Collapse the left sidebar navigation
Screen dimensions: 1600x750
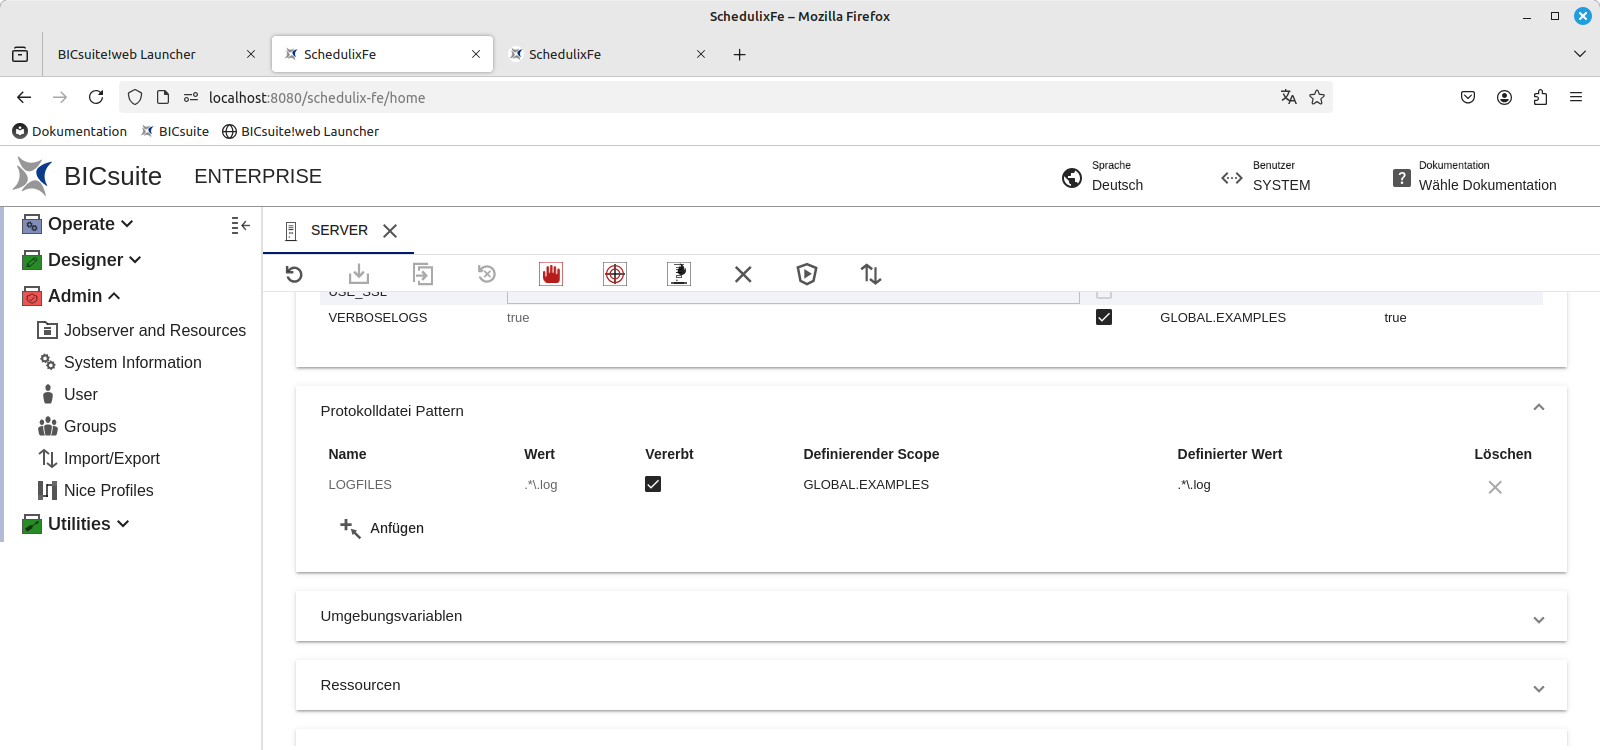click(x=240, y=226)
